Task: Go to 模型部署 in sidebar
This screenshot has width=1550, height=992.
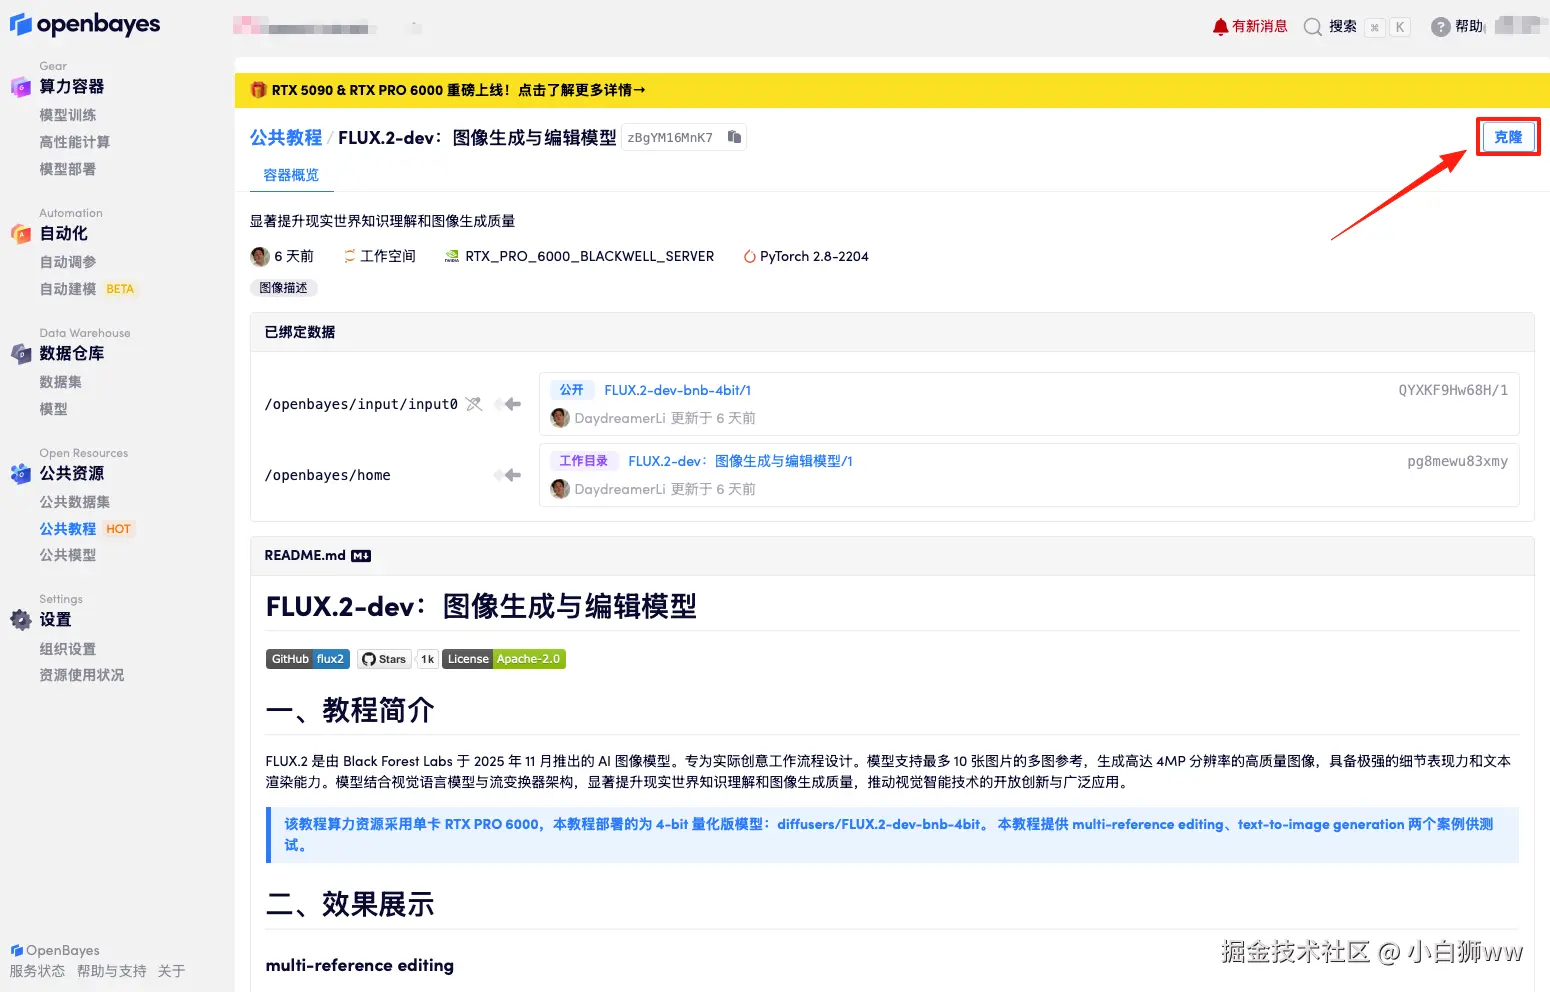Action: (x=68, y=169)
